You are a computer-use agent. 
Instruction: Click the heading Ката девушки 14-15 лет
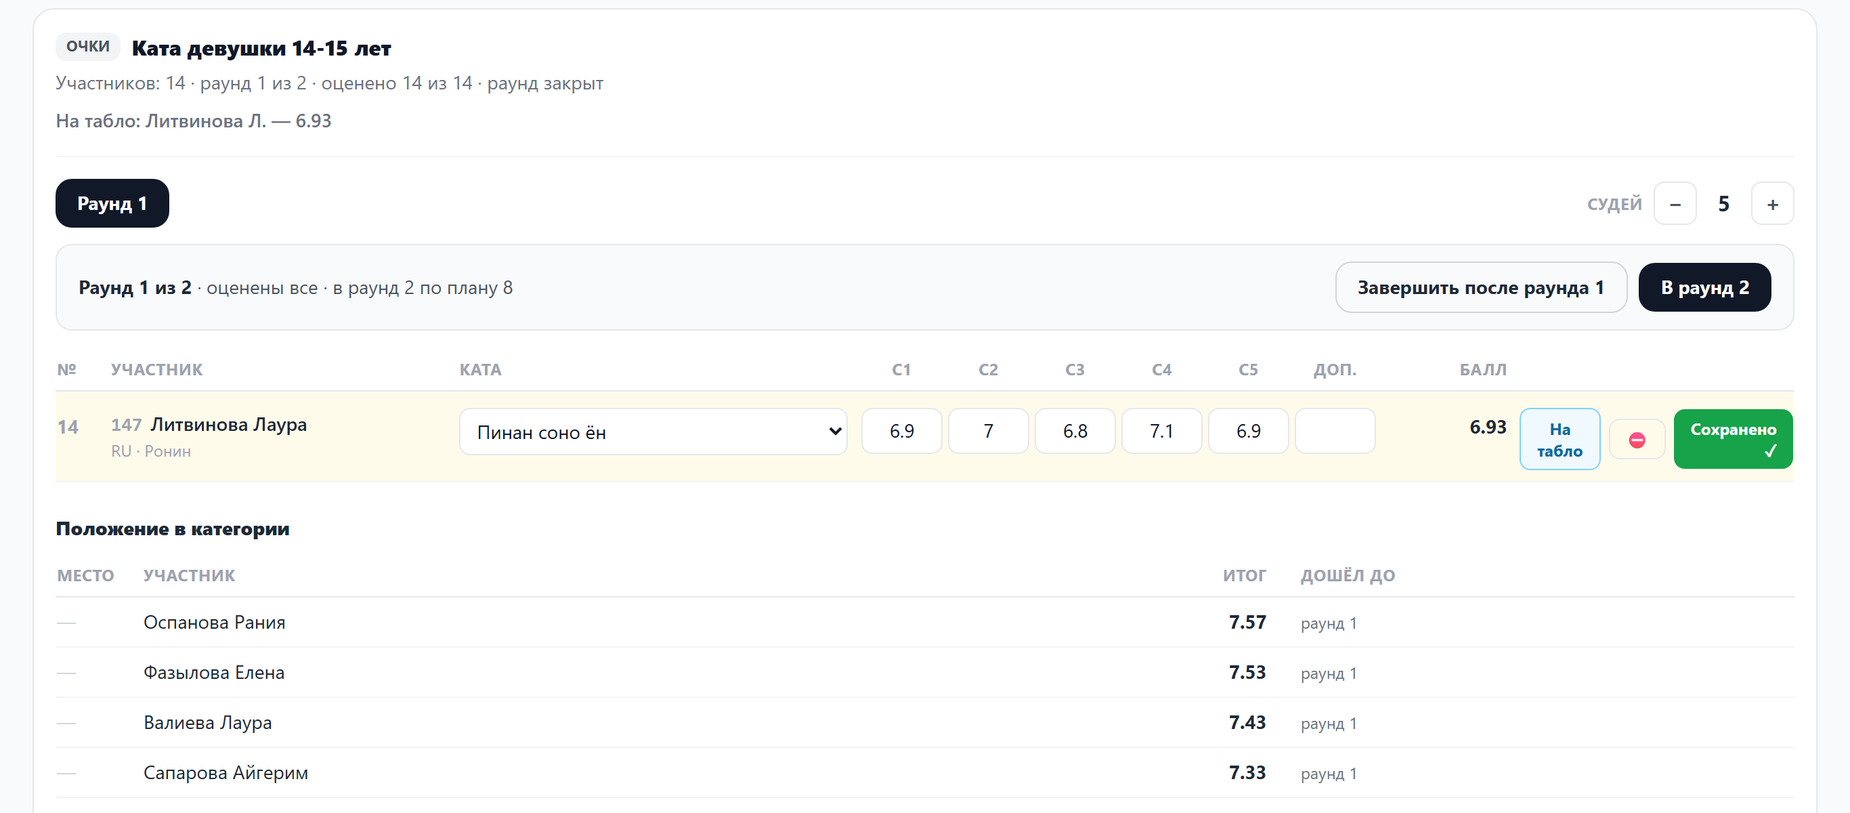[261, 48]
